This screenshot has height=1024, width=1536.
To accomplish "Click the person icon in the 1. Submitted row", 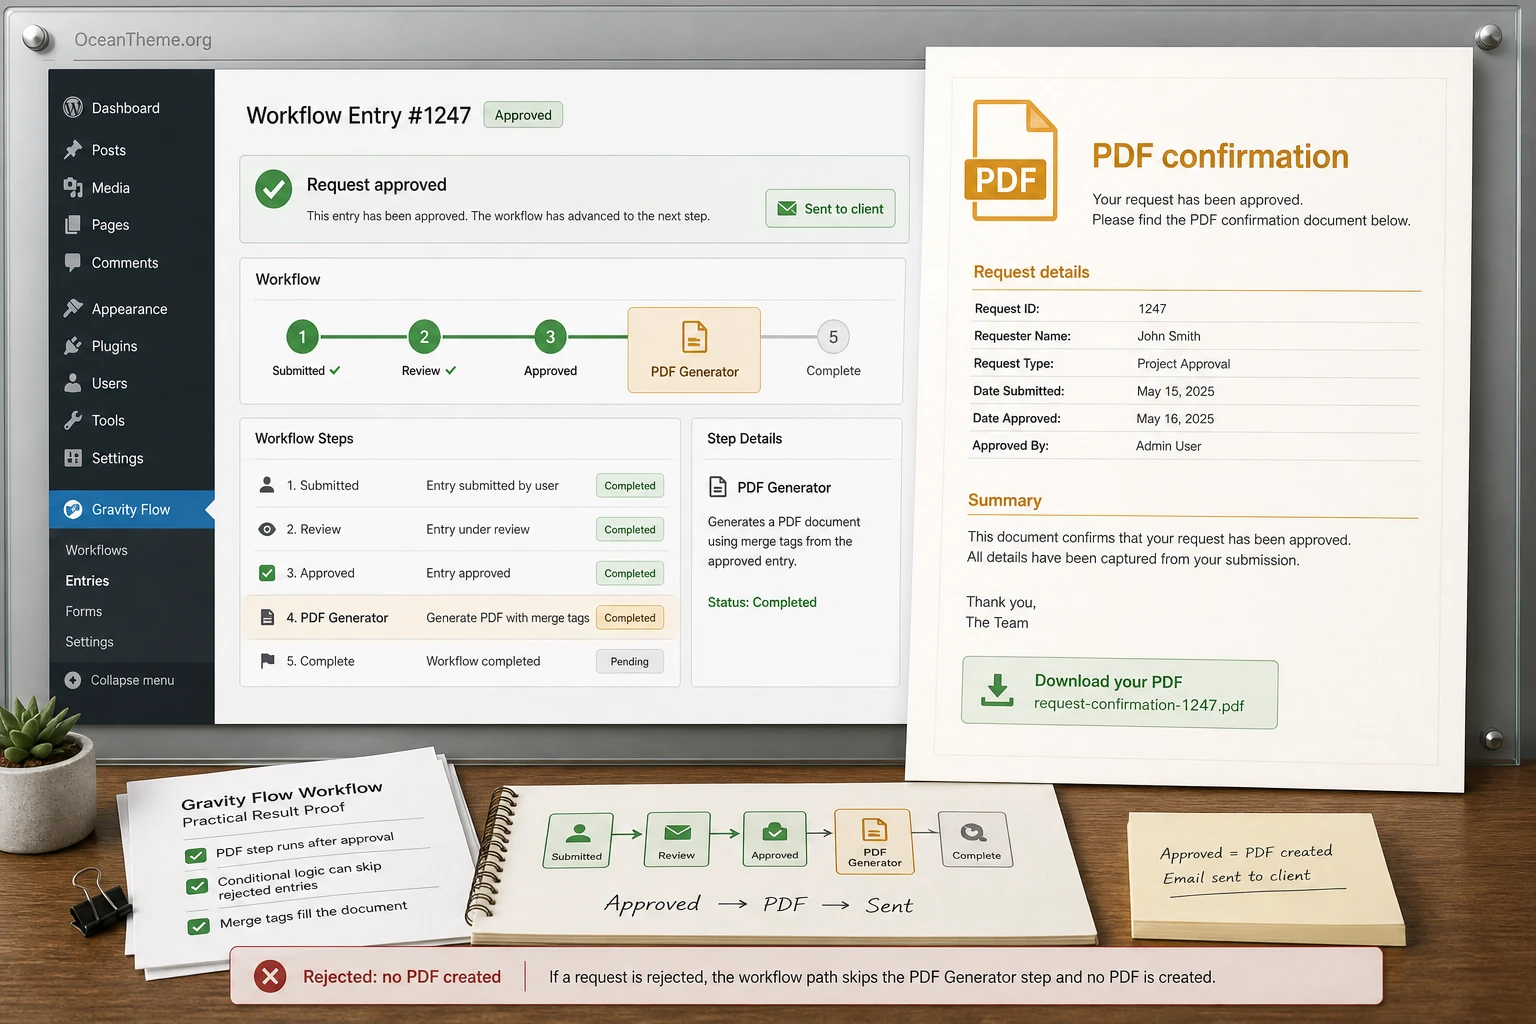I will pos(267,485).
